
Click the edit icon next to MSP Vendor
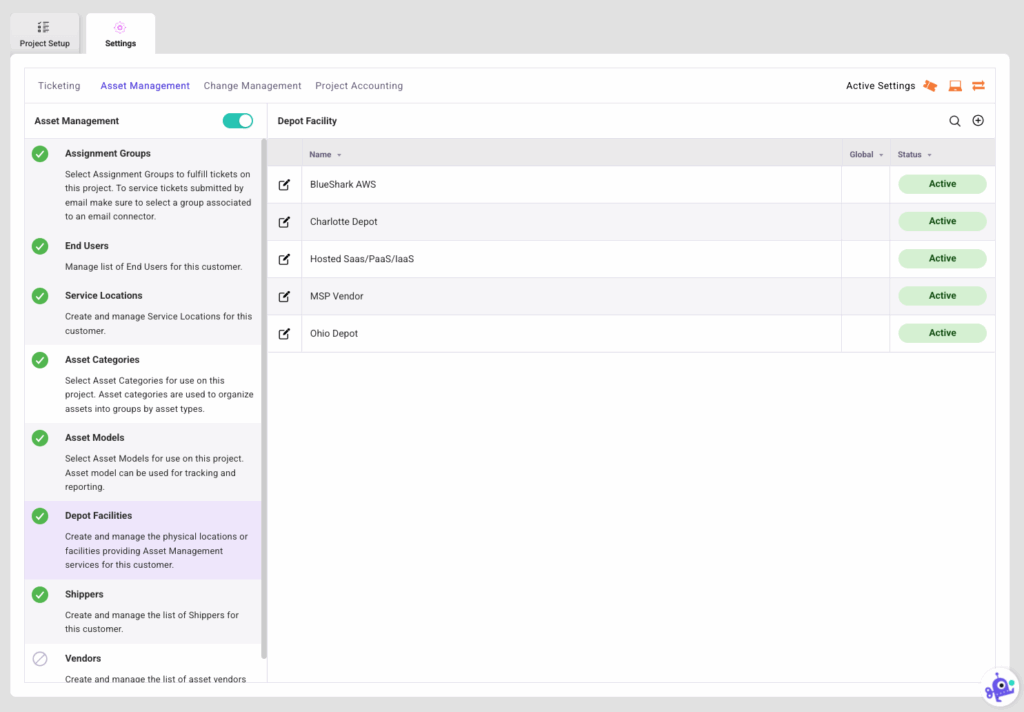coord(284,297)
